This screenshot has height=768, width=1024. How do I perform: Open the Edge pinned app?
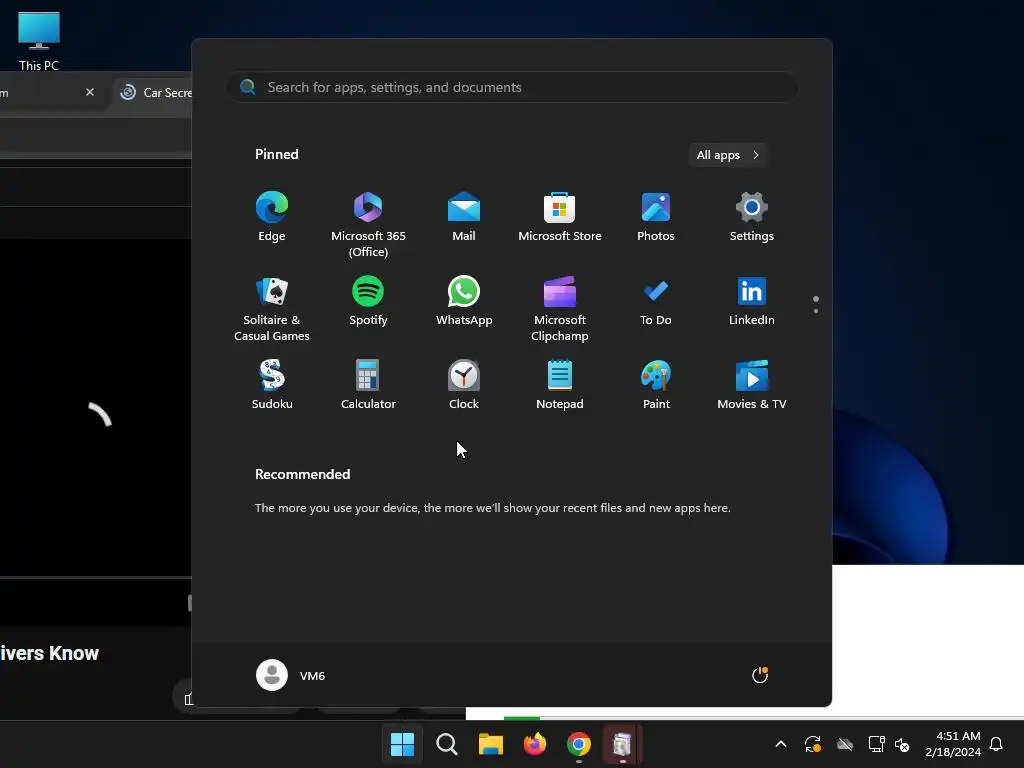[272, 217]
